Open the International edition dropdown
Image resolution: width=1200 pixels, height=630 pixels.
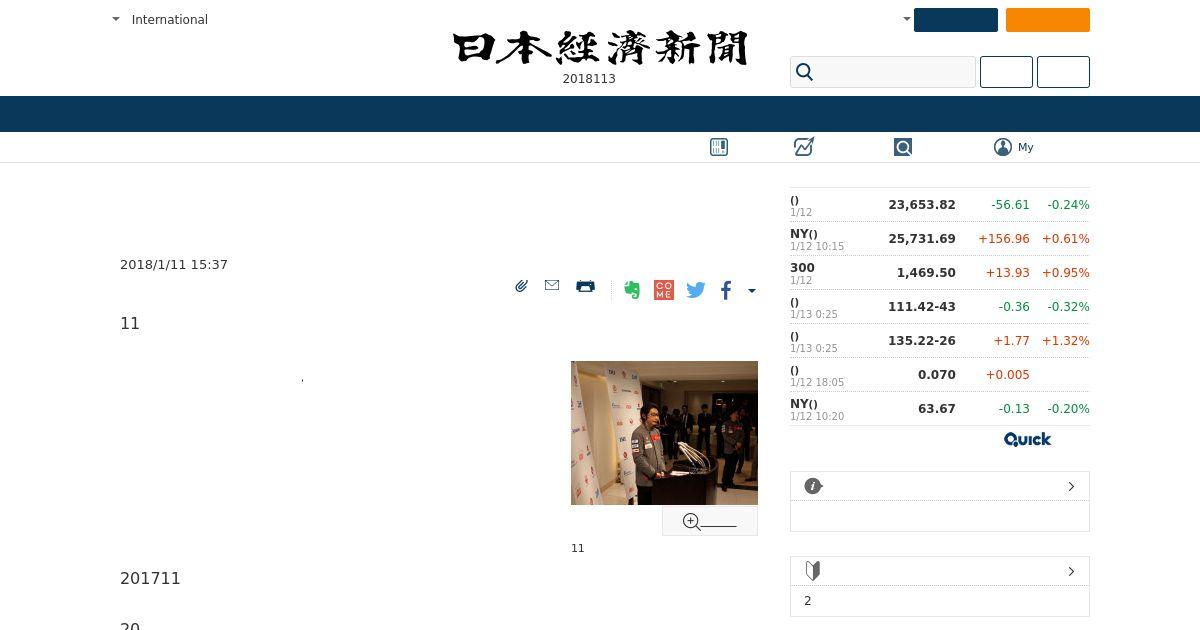point(160,19)
